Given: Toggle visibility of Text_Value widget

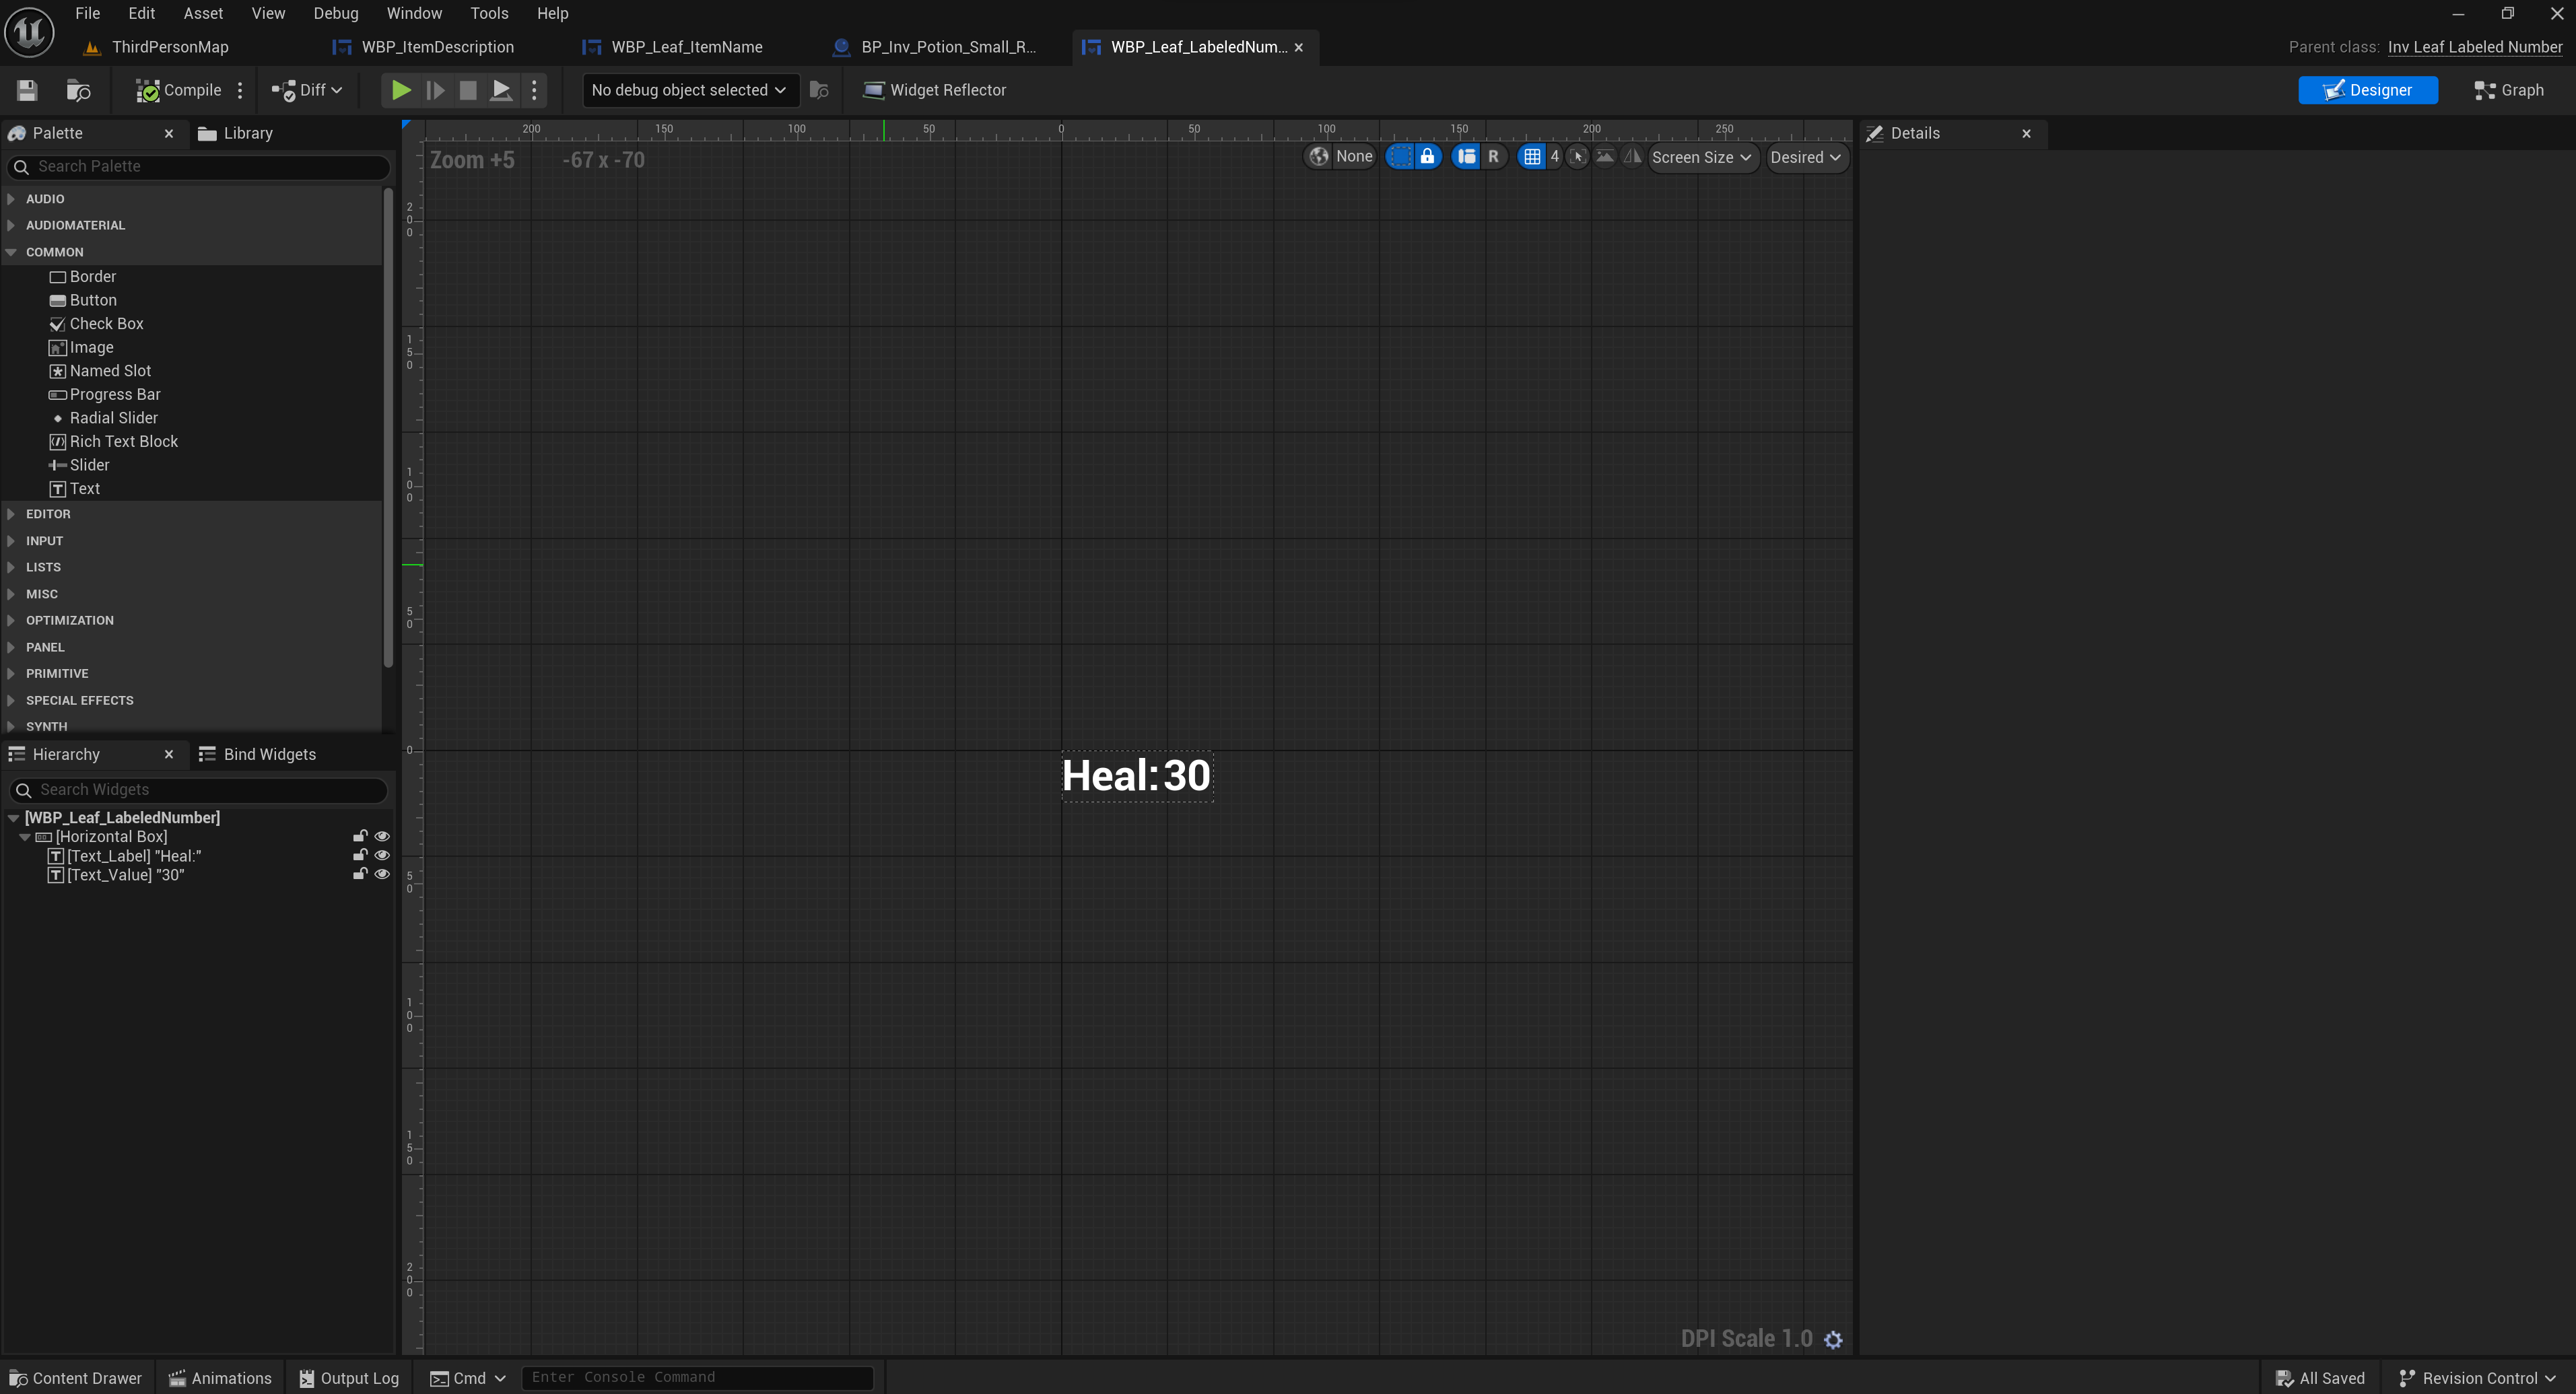Looking at the screenshot, I should pos(382,875).
